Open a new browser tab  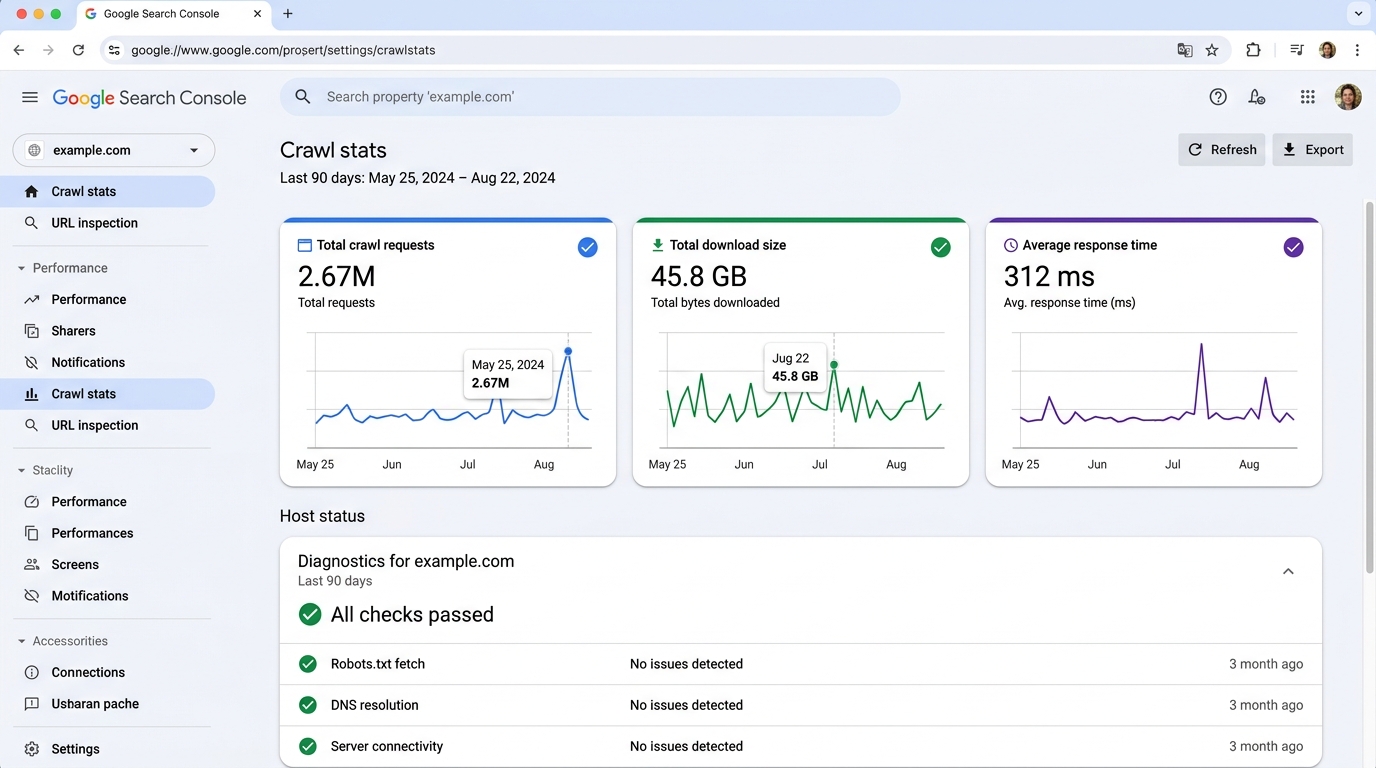tap(288, 14)
